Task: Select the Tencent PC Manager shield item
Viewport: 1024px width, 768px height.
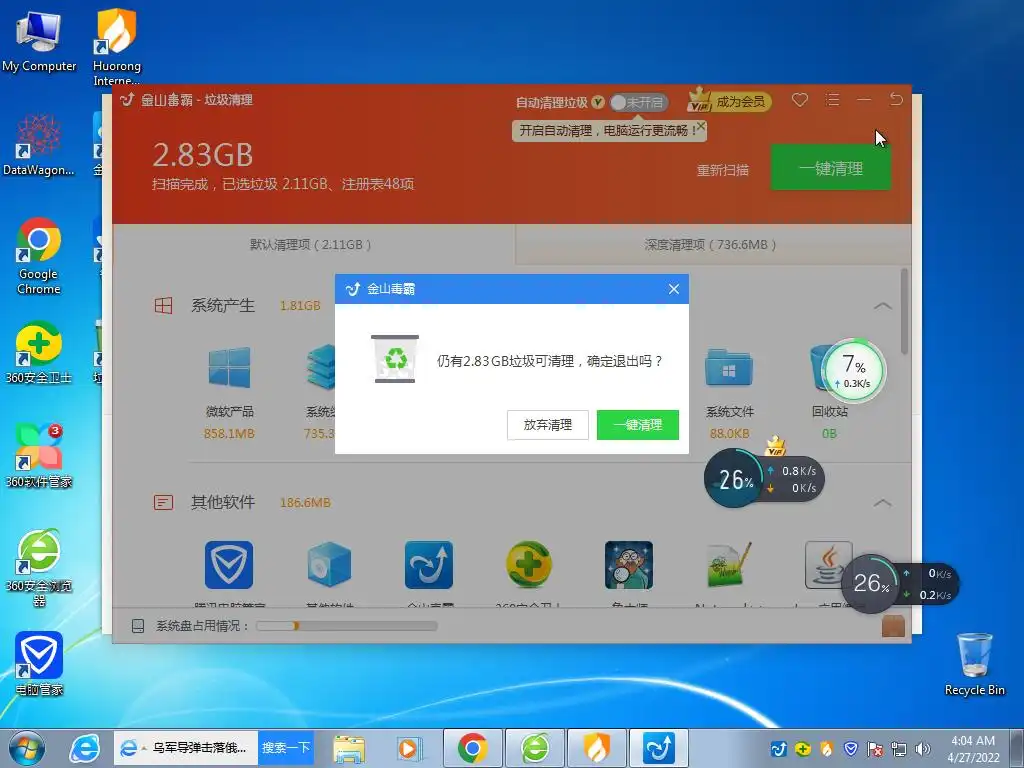Action: (229, 565)
